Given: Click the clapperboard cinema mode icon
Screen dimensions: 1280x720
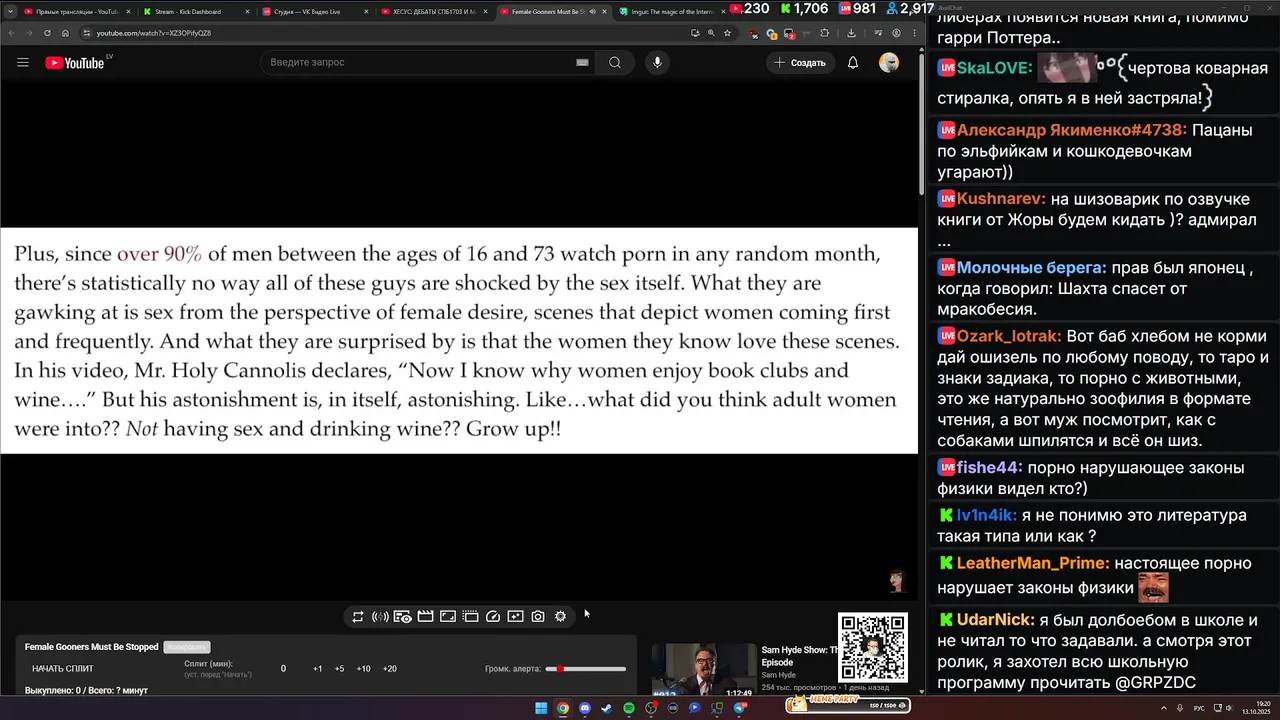Looking at the screenshot, I should click(425, 617).
